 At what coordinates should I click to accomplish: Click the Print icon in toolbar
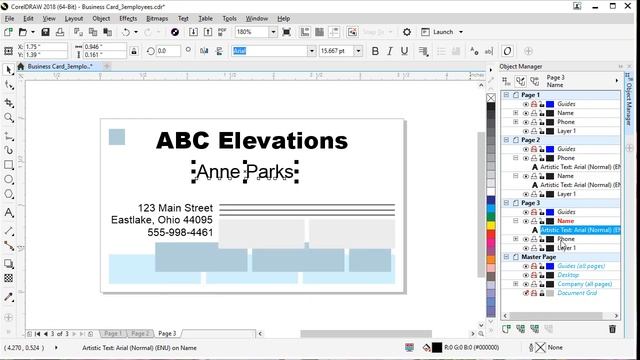click(60, 32)
